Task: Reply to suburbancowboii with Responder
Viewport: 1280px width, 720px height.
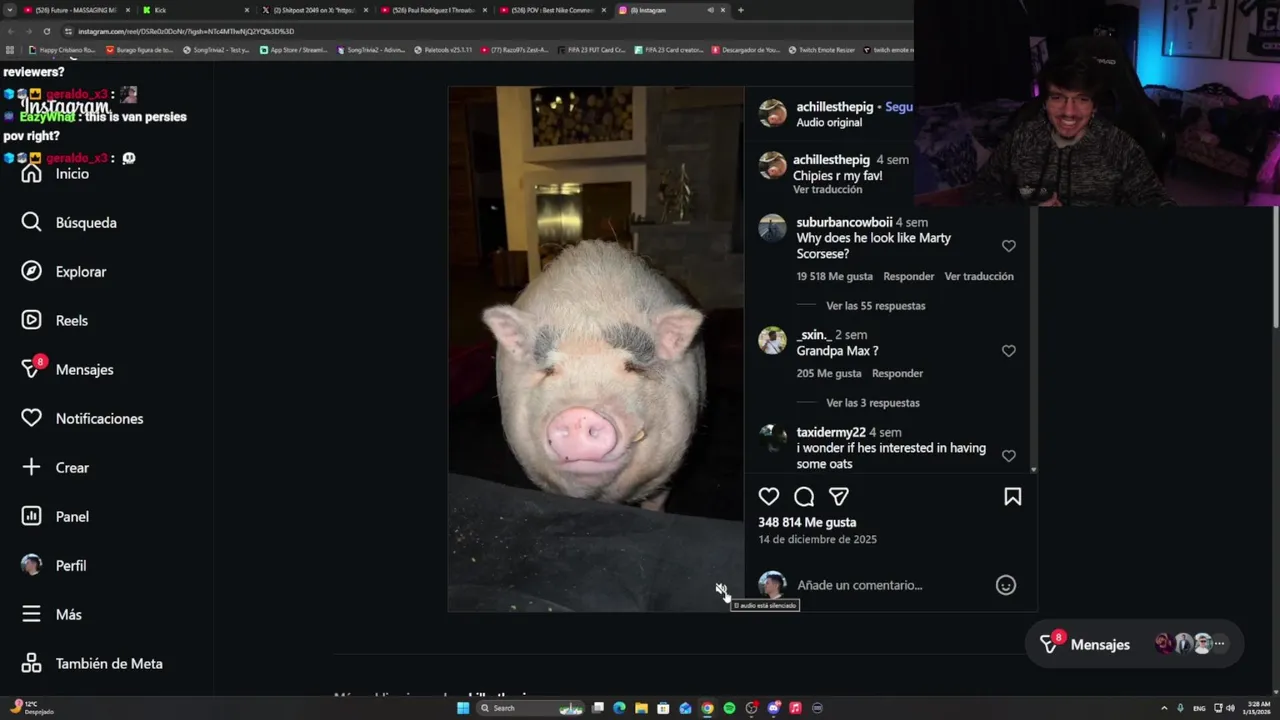Action: (908, 276)
